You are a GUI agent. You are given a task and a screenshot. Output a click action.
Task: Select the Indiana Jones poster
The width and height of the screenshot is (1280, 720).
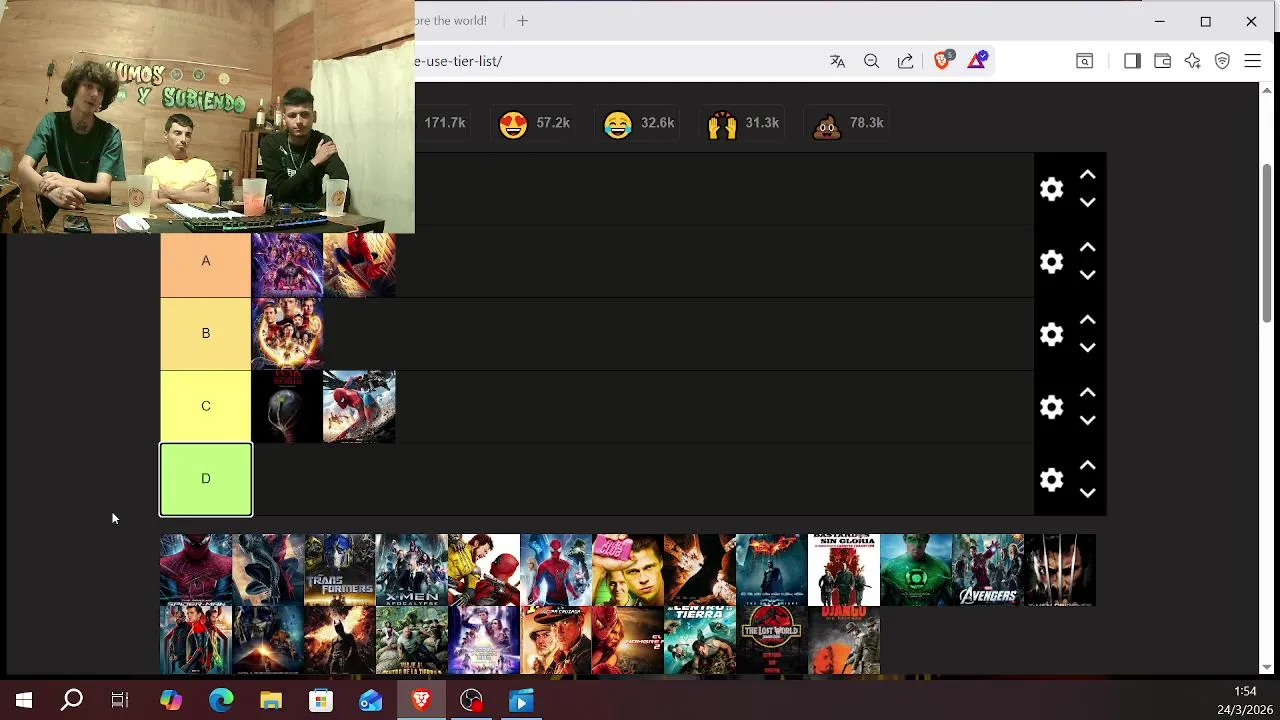(556, 640)
